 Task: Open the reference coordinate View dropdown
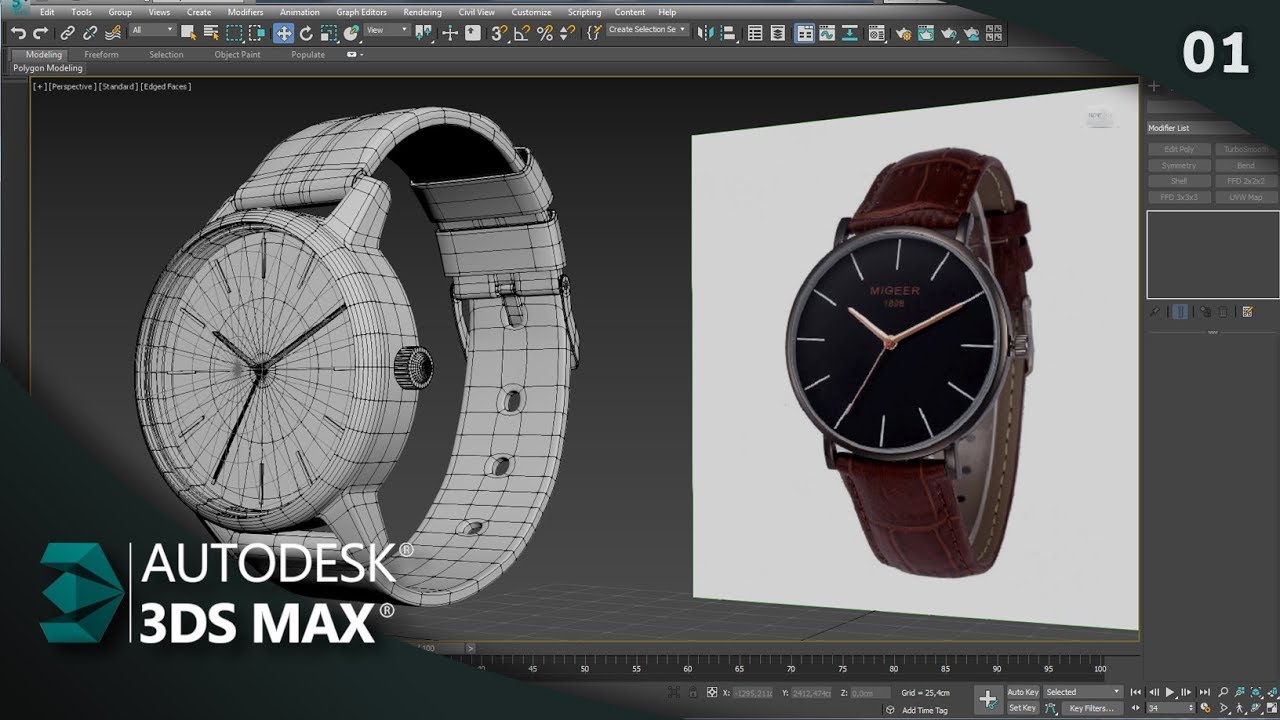pyautogui.click(x=387, y=30)
